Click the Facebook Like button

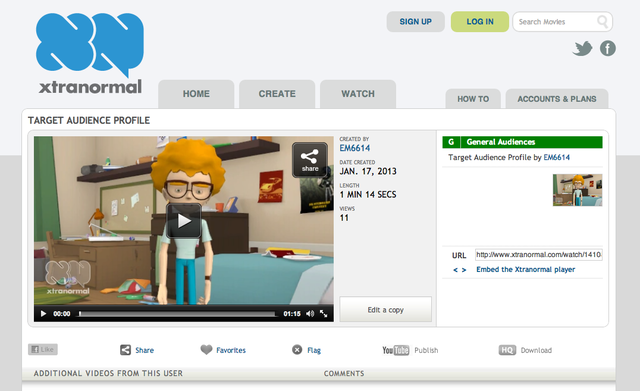pyautogui.click(x=43, y=349)
